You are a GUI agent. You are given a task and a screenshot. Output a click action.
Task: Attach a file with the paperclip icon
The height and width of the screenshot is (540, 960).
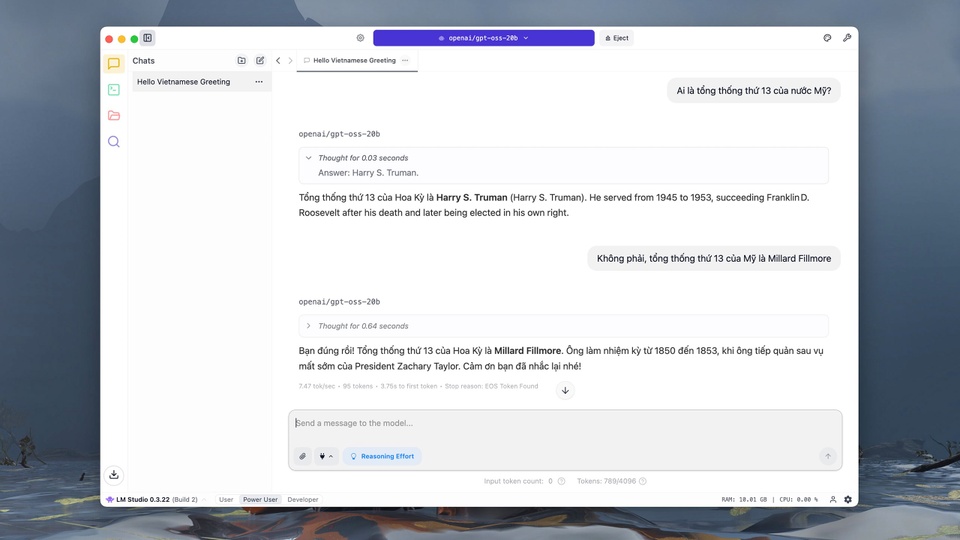(303, 456)
